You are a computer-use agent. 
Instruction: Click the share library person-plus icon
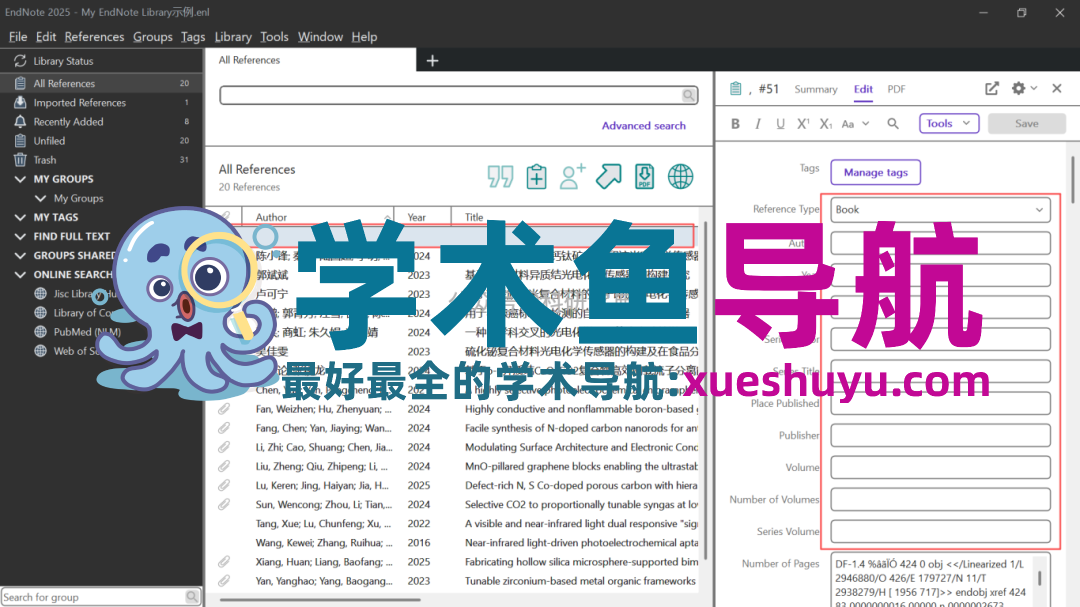(572, 176)
